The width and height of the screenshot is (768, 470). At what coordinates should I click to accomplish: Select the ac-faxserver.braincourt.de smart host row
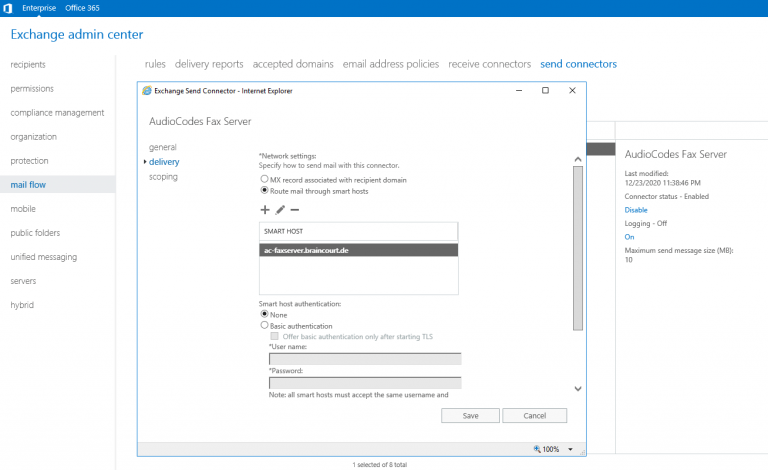click(357, 250)
